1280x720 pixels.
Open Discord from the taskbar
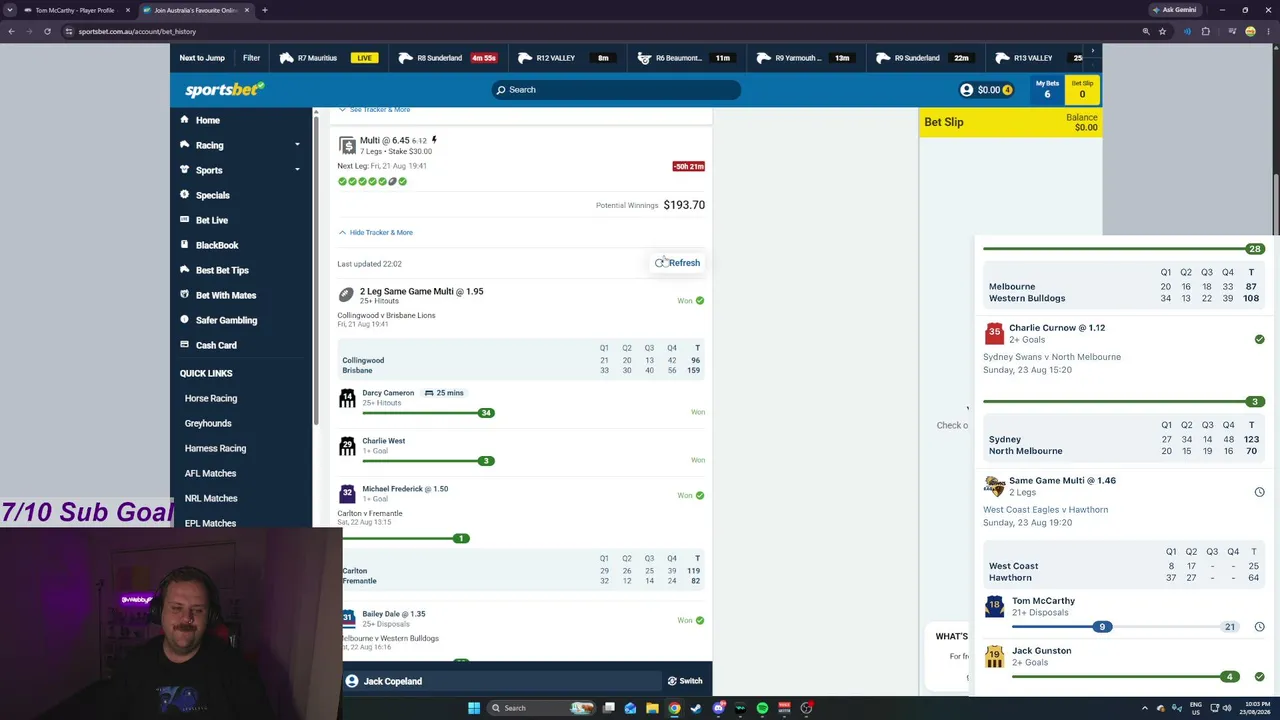[x=719, y=708]
